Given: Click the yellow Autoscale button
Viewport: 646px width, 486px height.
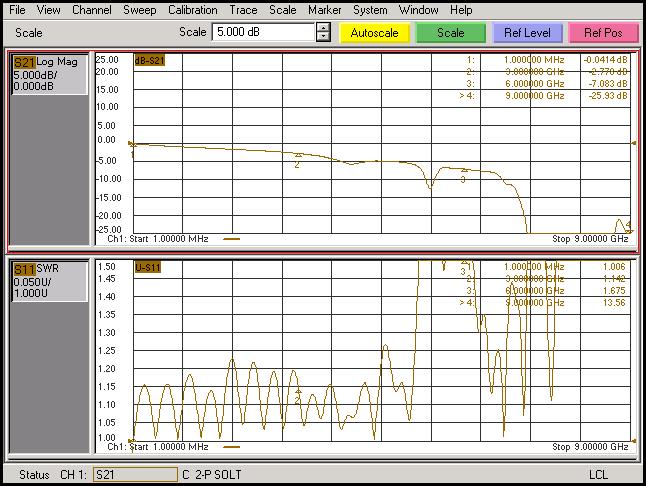Looking at the screenshot, I should (x=374, y=33).
